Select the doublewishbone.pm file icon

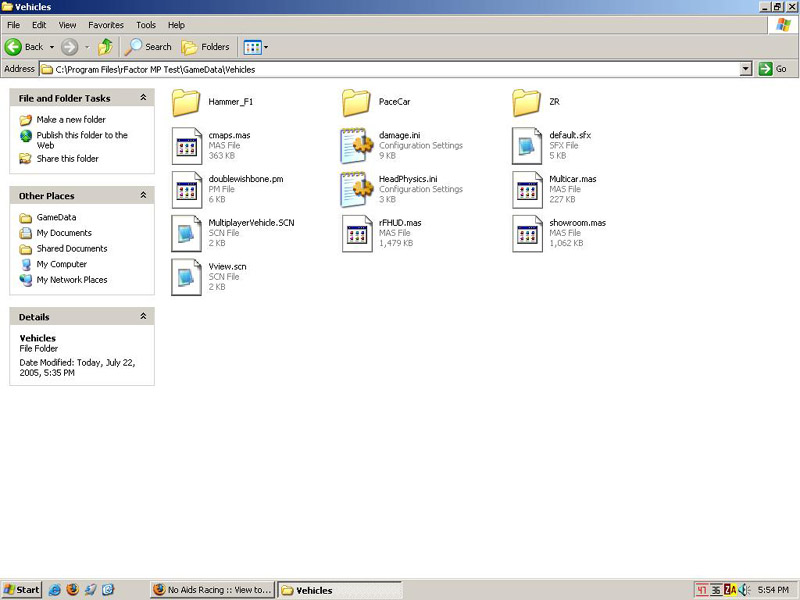187,190
